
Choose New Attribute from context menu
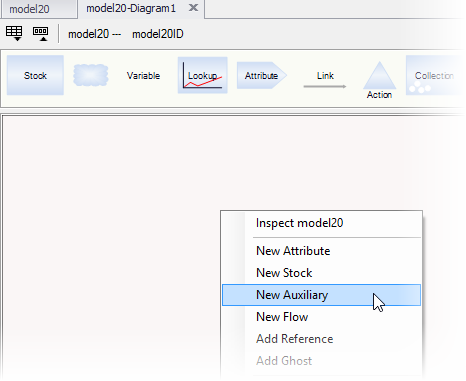pos(321,251)
